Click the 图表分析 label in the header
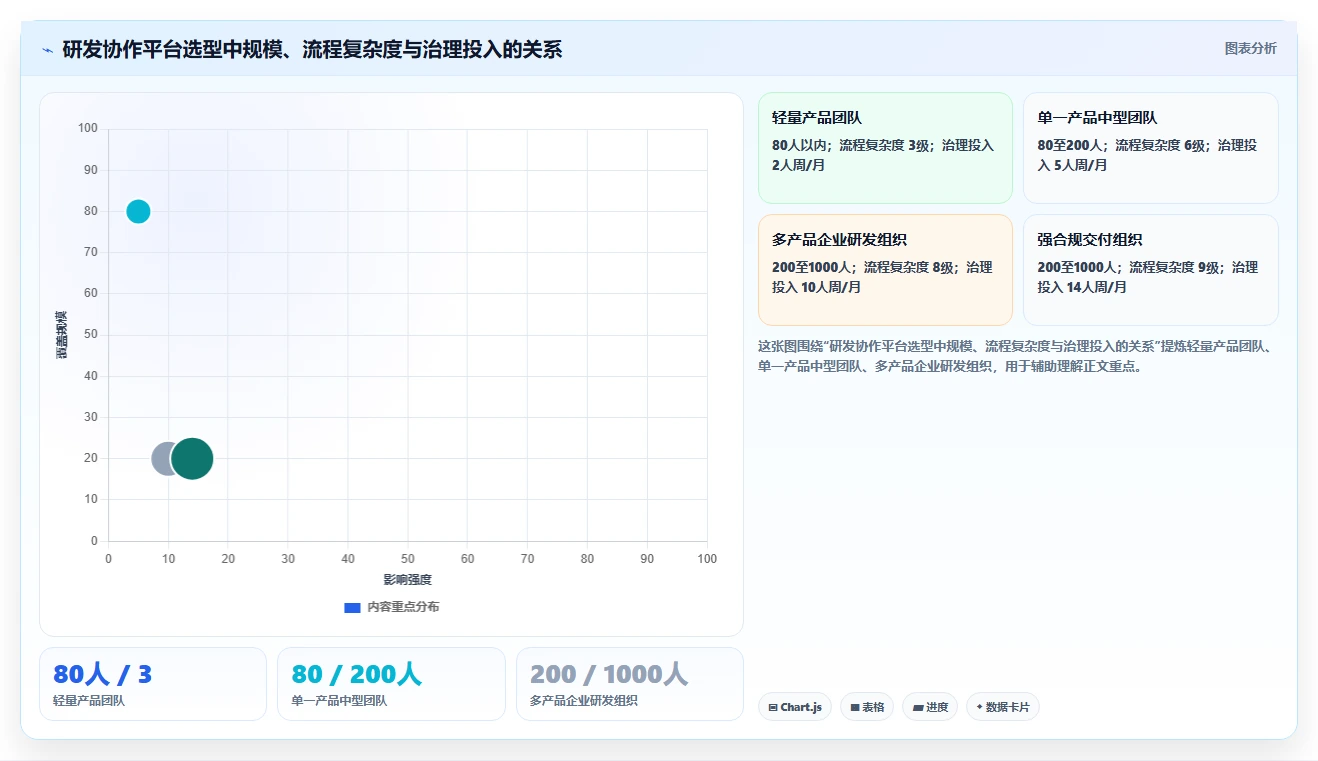The height and width of the screenshot is (761, 1318). [x=1250, y=48]
